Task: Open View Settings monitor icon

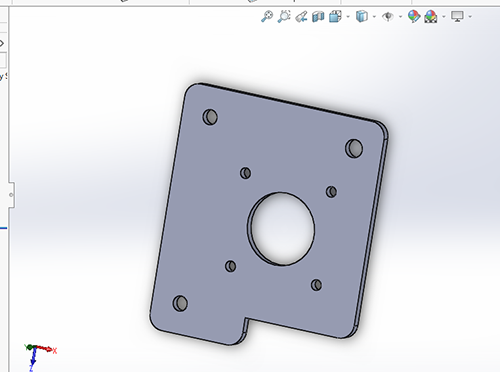Action: 457,16
